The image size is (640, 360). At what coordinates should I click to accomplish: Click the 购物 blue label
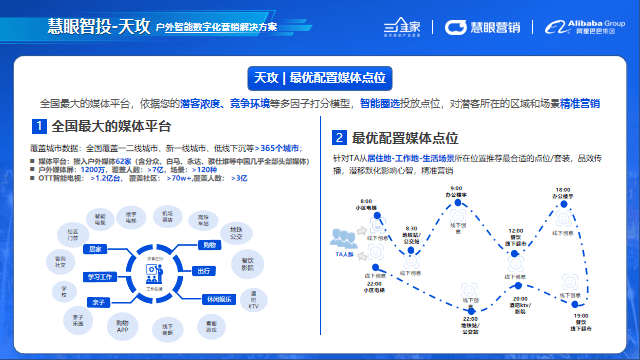pyautogui.click(x=209, y=245)
